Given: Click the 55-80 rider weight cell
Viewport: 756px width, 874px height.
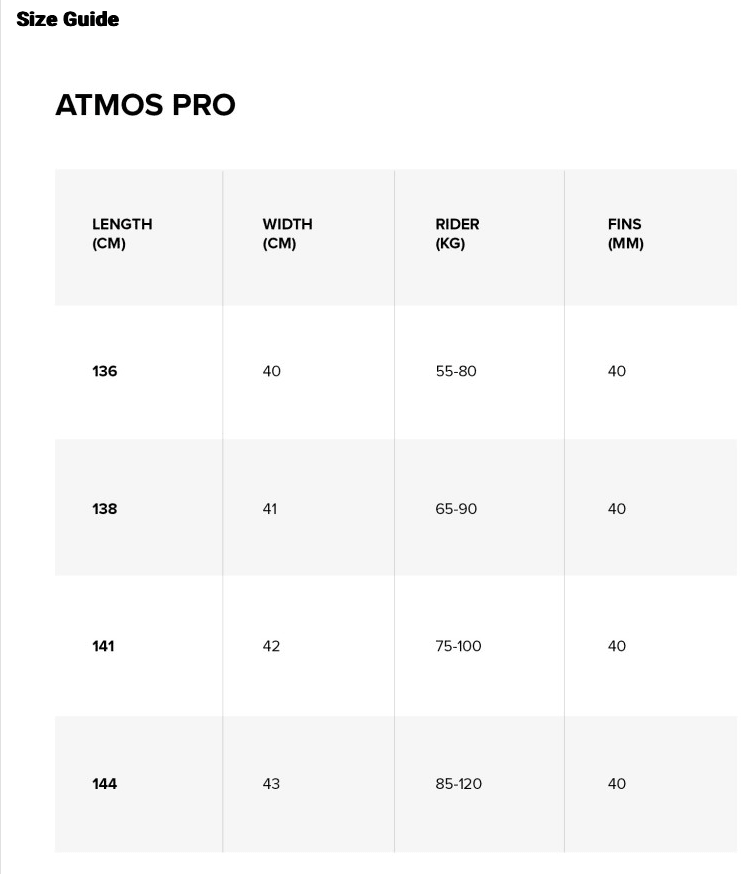Looking at the screenshot, I should 456,371.
